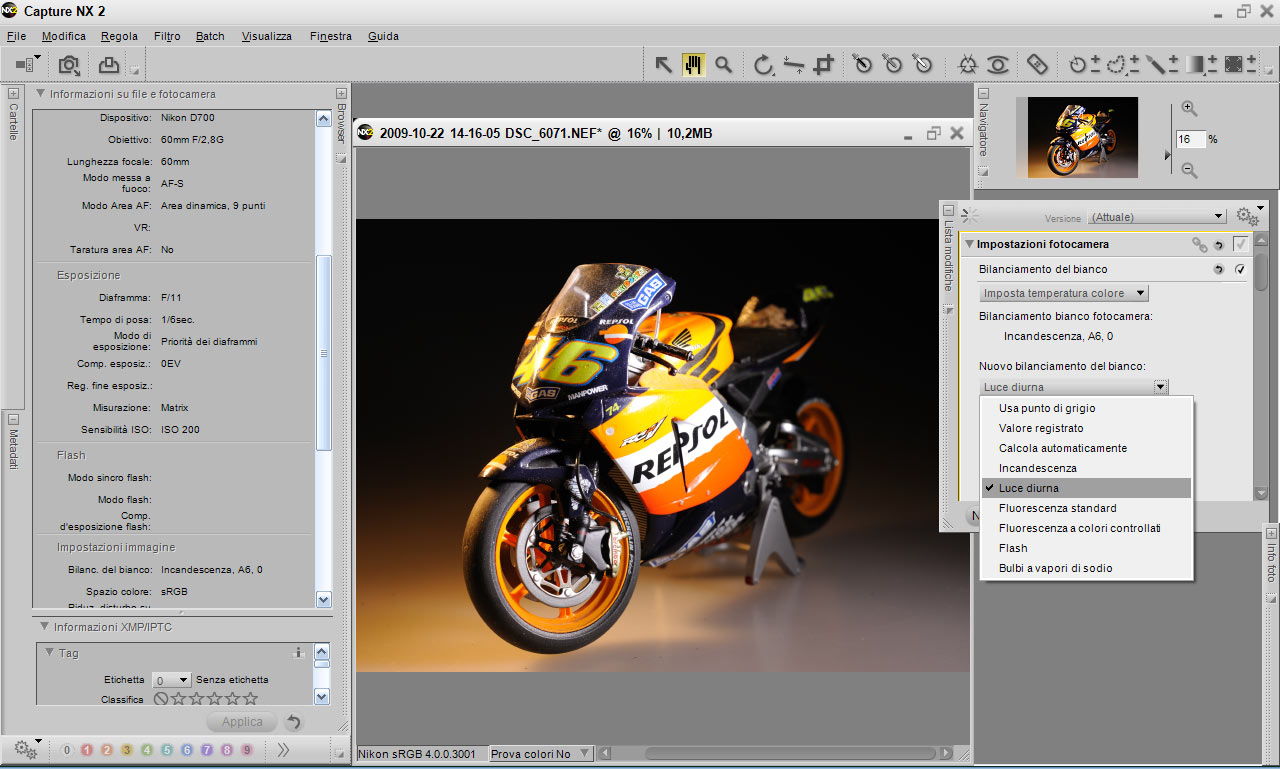The height and width of the screenshot is (769, 1280).
Task: Collapse Impostazioni fotocamera section
Action: click(969, 244)
